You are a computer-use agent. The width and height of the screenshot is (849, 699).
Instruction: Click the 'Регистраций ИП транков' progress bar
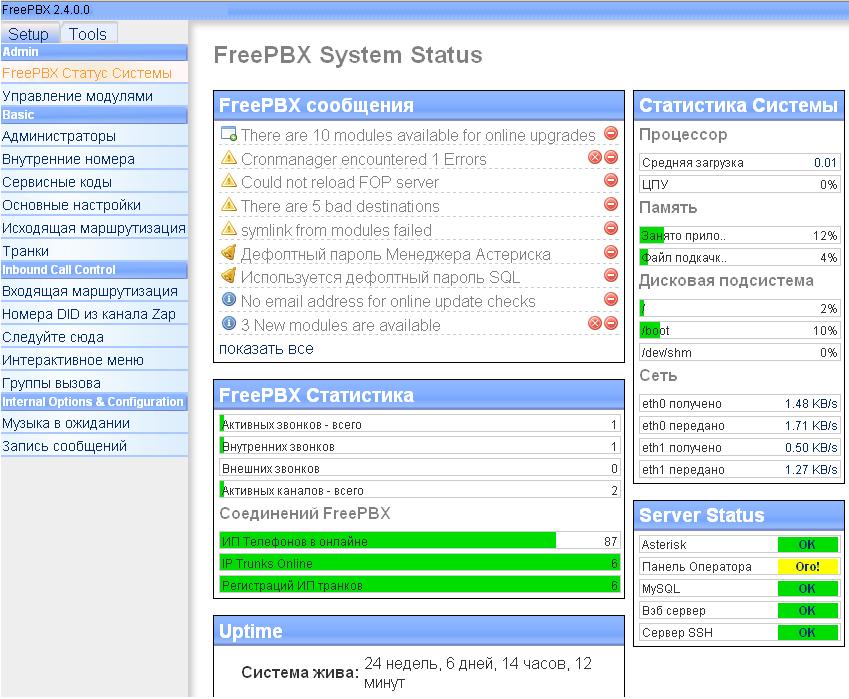[x=420, y=585]
